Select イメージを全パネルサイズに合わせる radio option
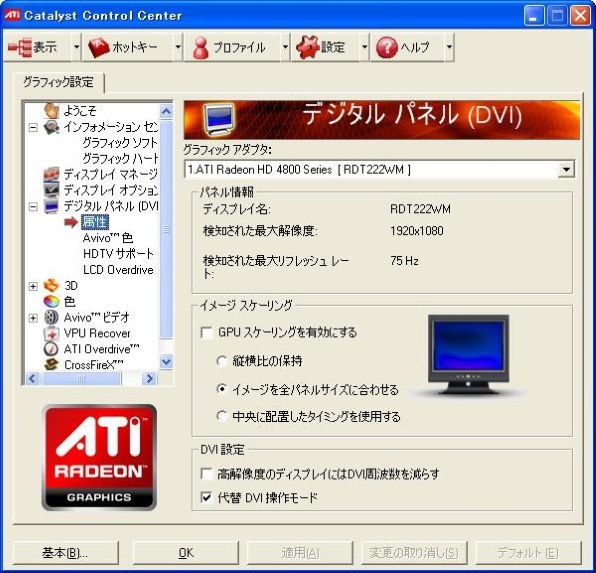596x573 pixels. (x=222, y=389)
